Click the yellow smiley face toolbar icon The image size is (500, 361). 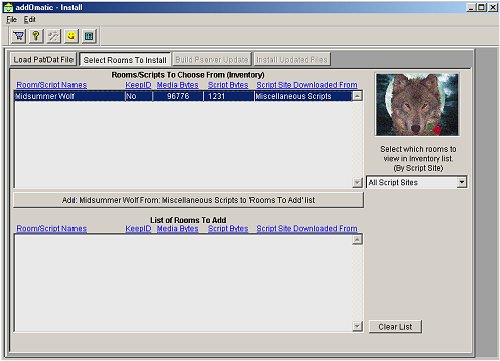coord(71,36)
